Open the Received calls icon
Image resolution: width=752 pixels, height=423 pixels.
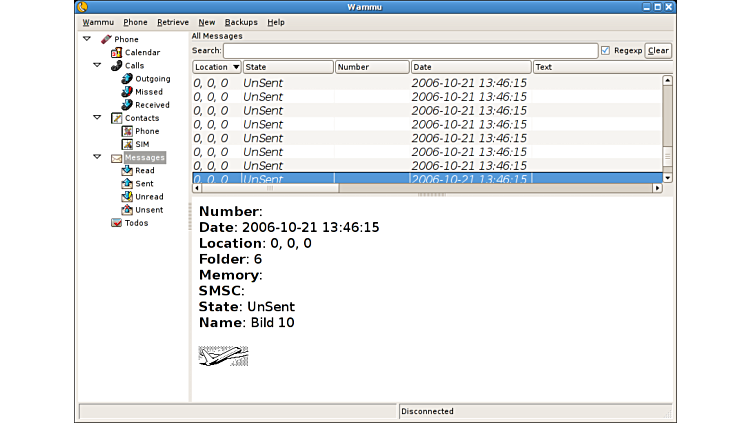pos(127,104)
